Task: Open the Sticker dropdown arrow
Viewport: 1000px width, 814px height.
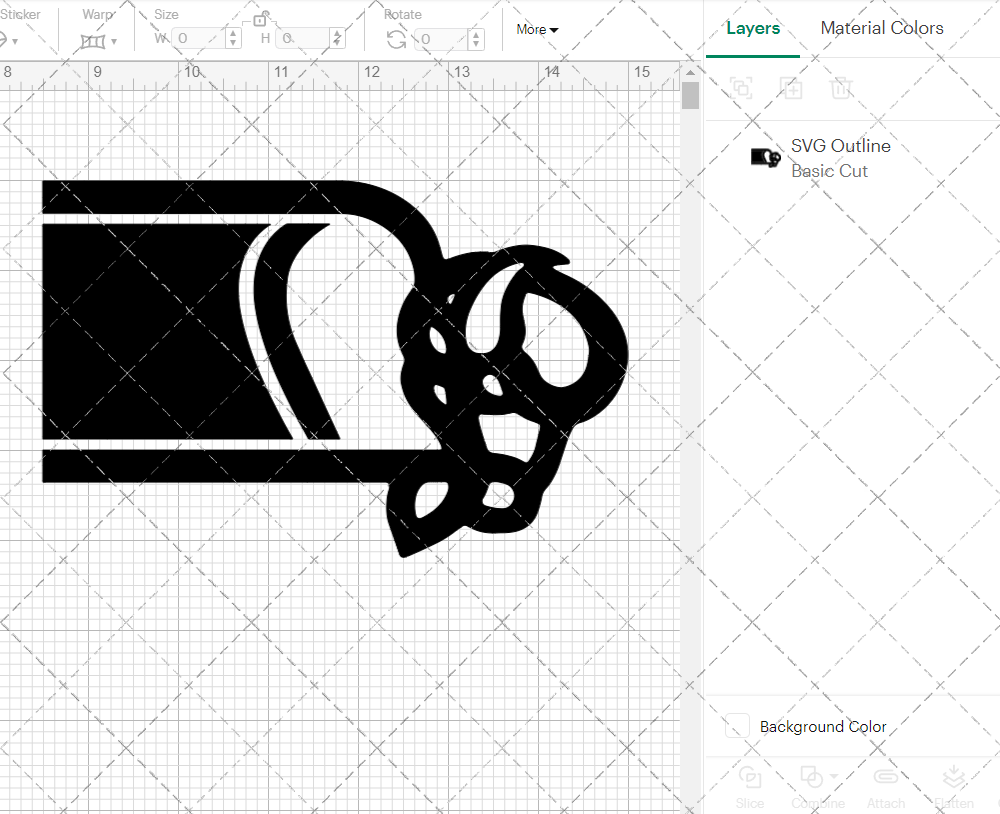Action: click(x=15, y=41)
